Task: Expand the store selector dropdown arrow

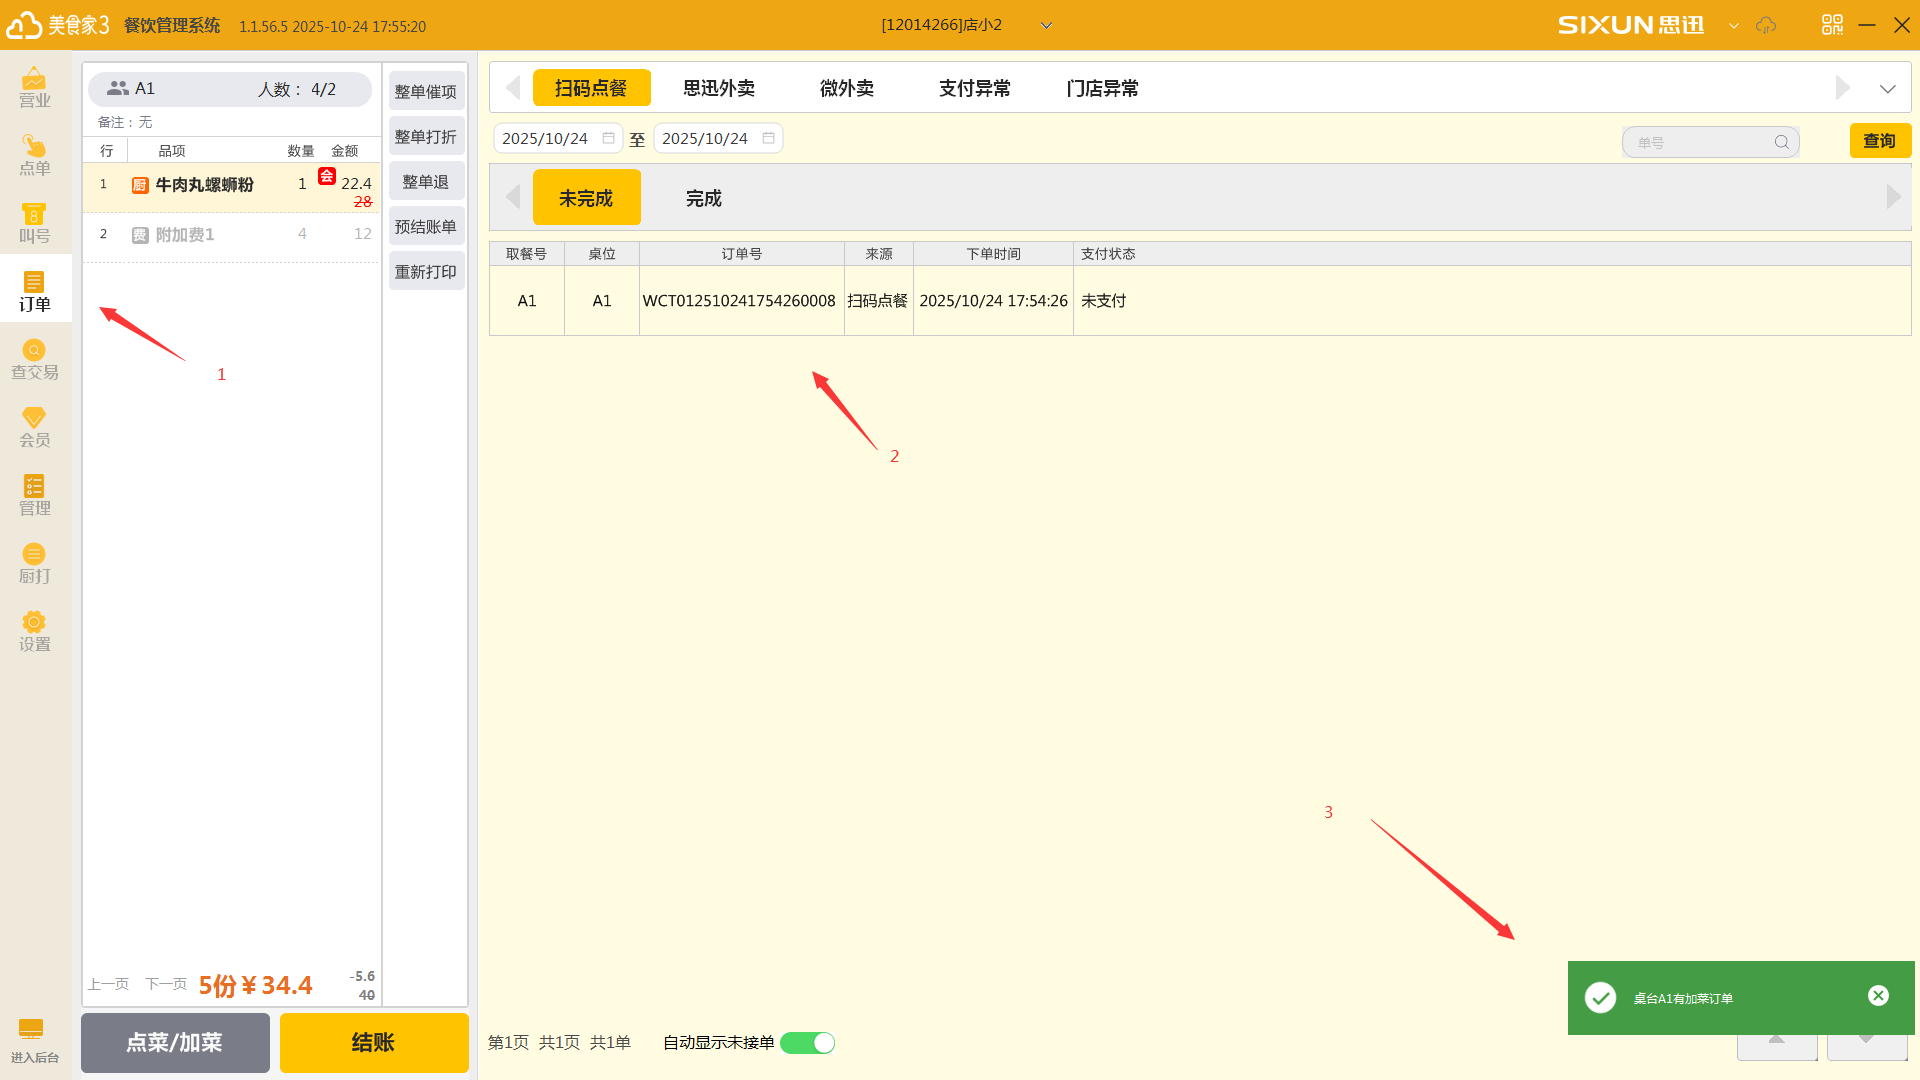Action: point(1046,25)
